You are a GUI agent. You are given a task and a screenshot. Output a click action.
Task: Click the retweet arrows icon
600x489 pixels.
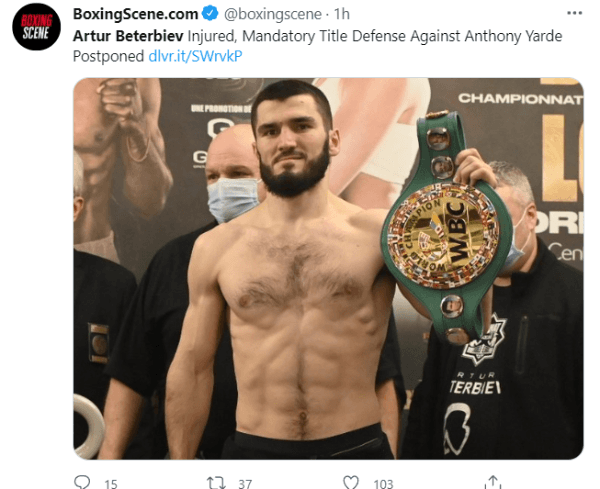tap(217, 482)
